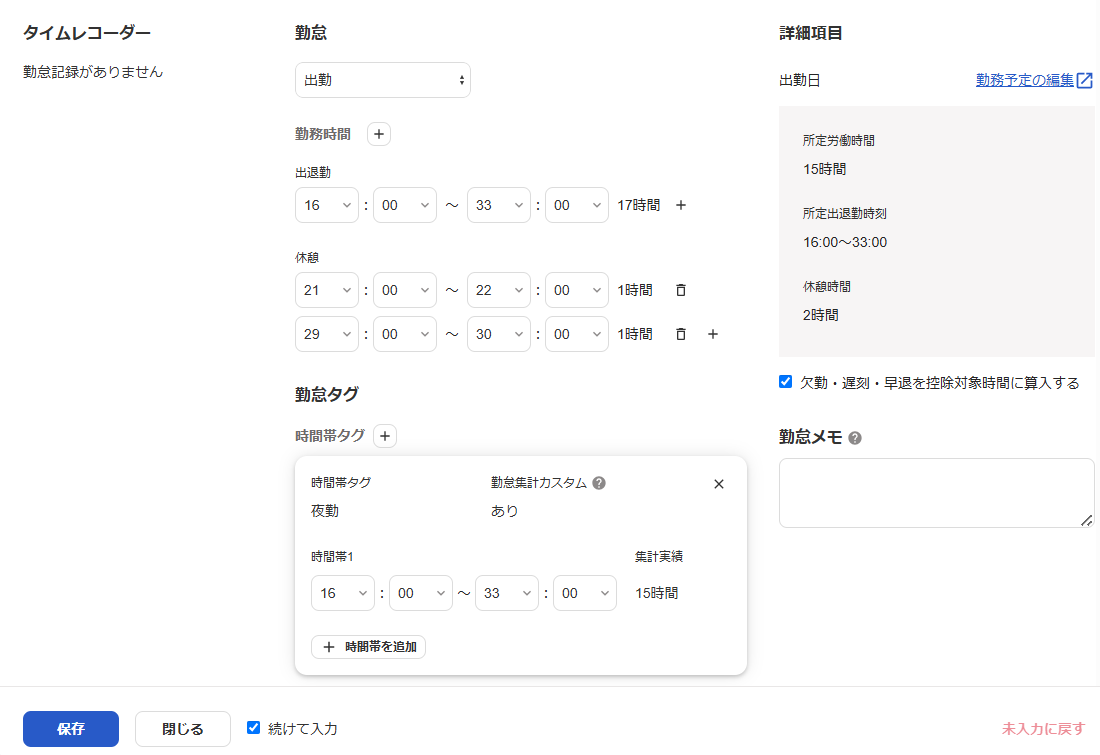
Task: Select 集計実績 value 15時間
Action: pos(657,593)
